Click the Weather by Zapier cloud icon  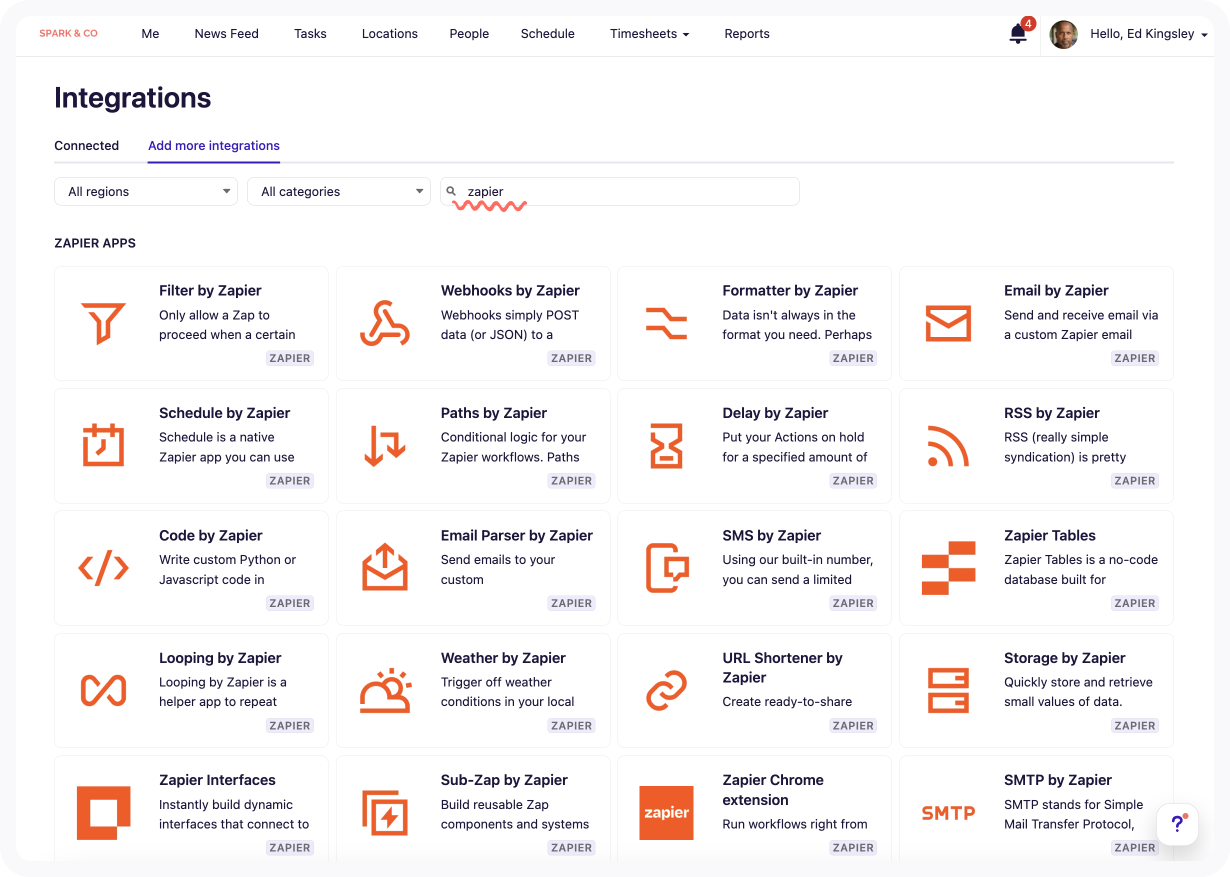[x=385, y=690]
